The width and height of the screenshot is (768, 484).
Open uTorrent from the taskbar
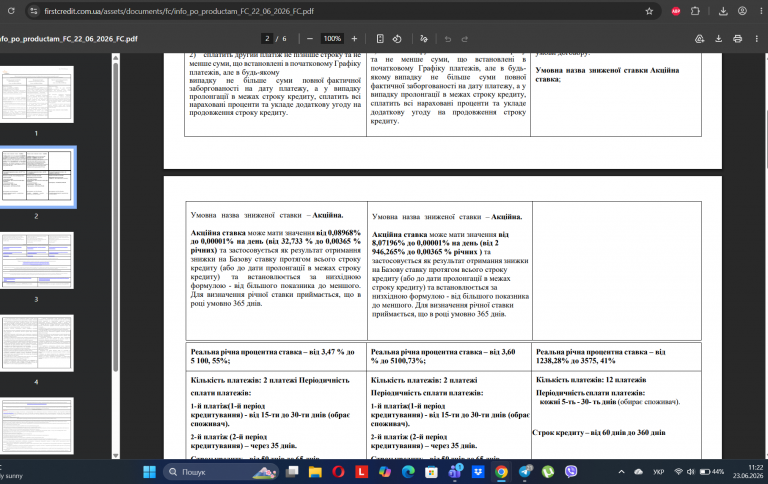click(x=548, y=472)
